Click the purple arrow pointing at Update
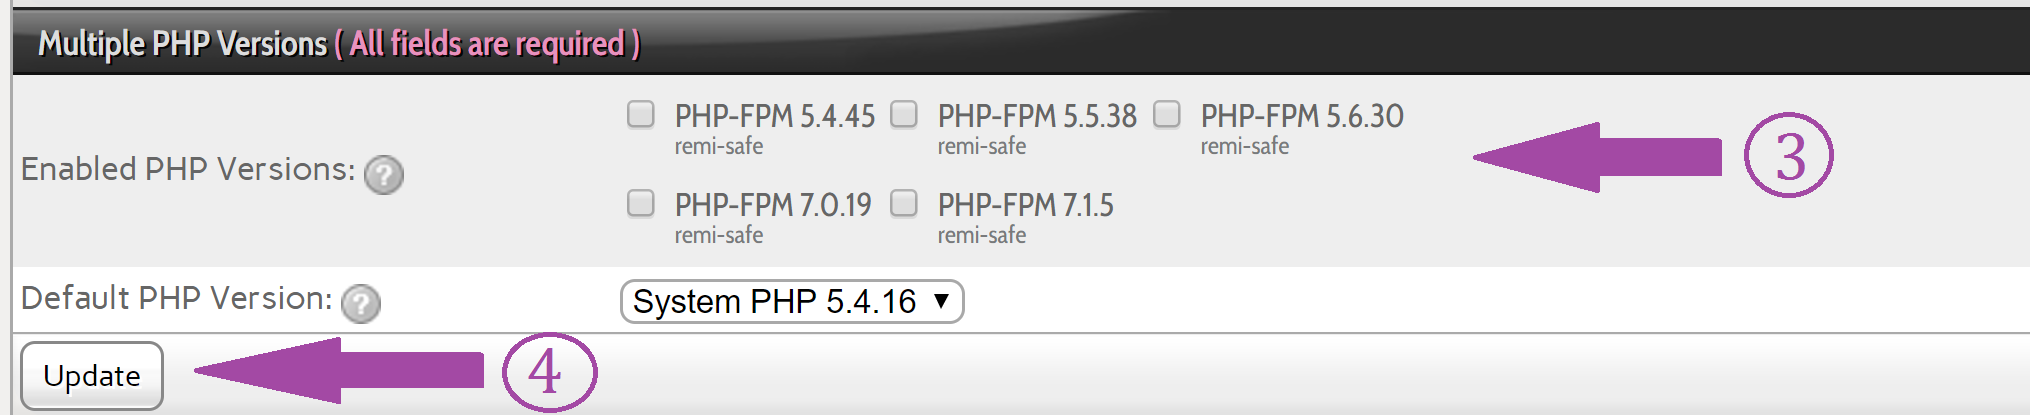 339,370
